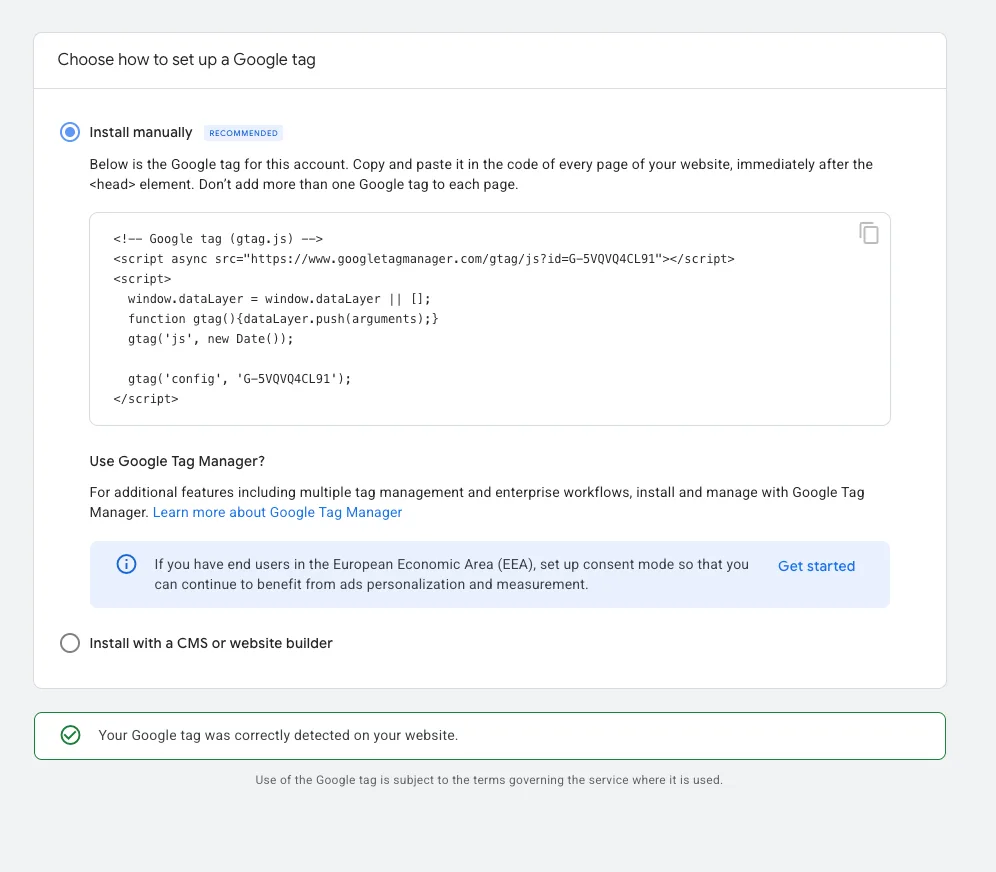Click the 'Use Google Tag Manager?' heading
This screenshot has height=872, width=996.
pyautogui.click(x=177, y=461)
